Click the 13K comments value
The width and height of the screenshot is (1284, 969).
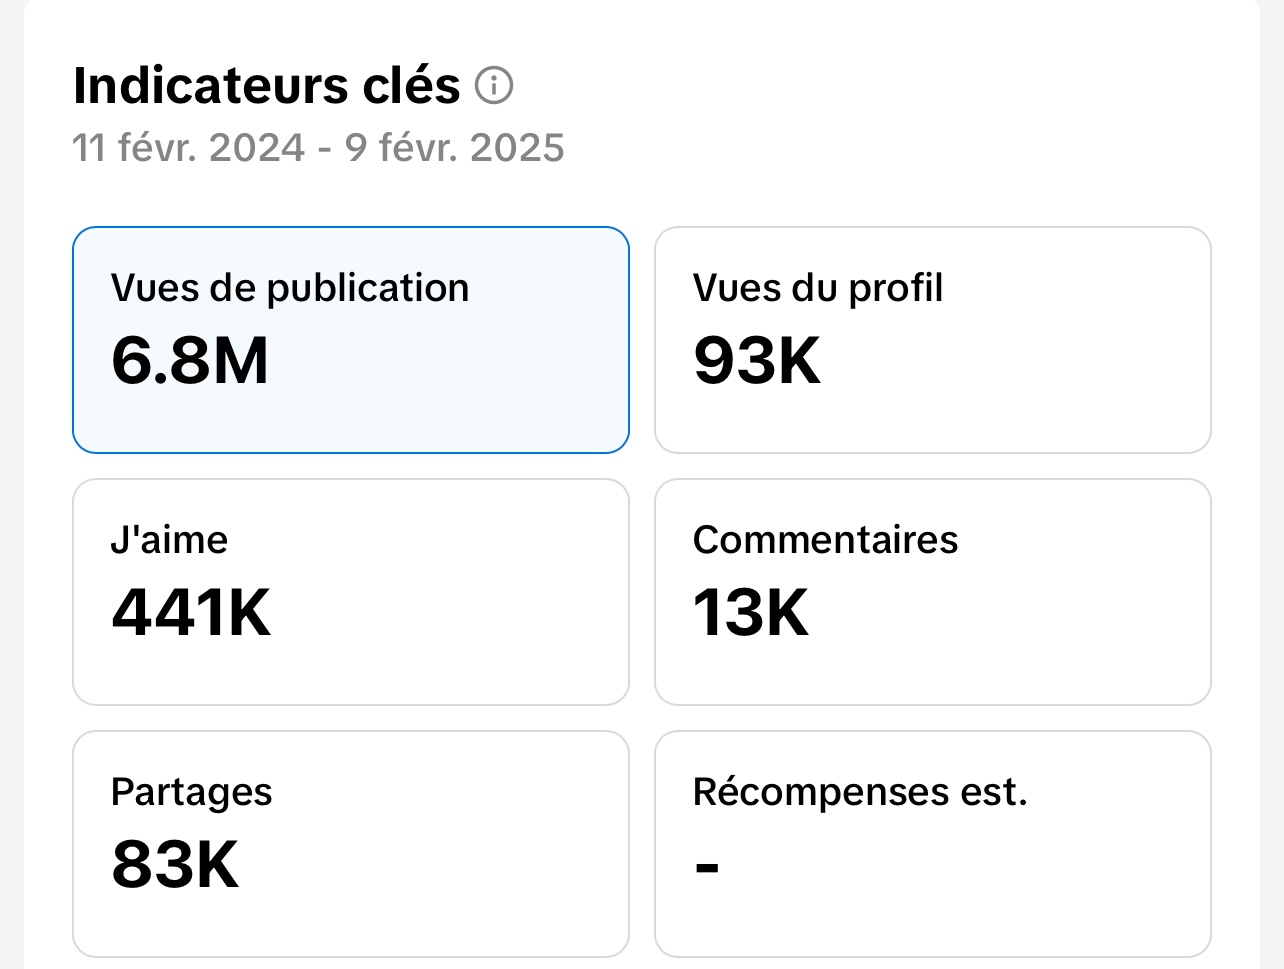[751, 612]
